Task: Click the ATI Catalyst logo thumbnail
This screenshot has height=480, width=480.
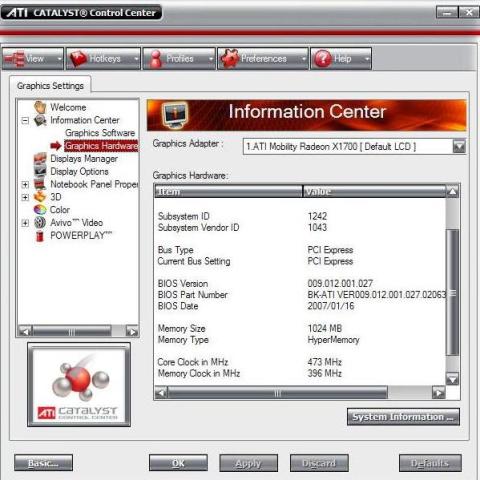Action: (x=79, y=385)
